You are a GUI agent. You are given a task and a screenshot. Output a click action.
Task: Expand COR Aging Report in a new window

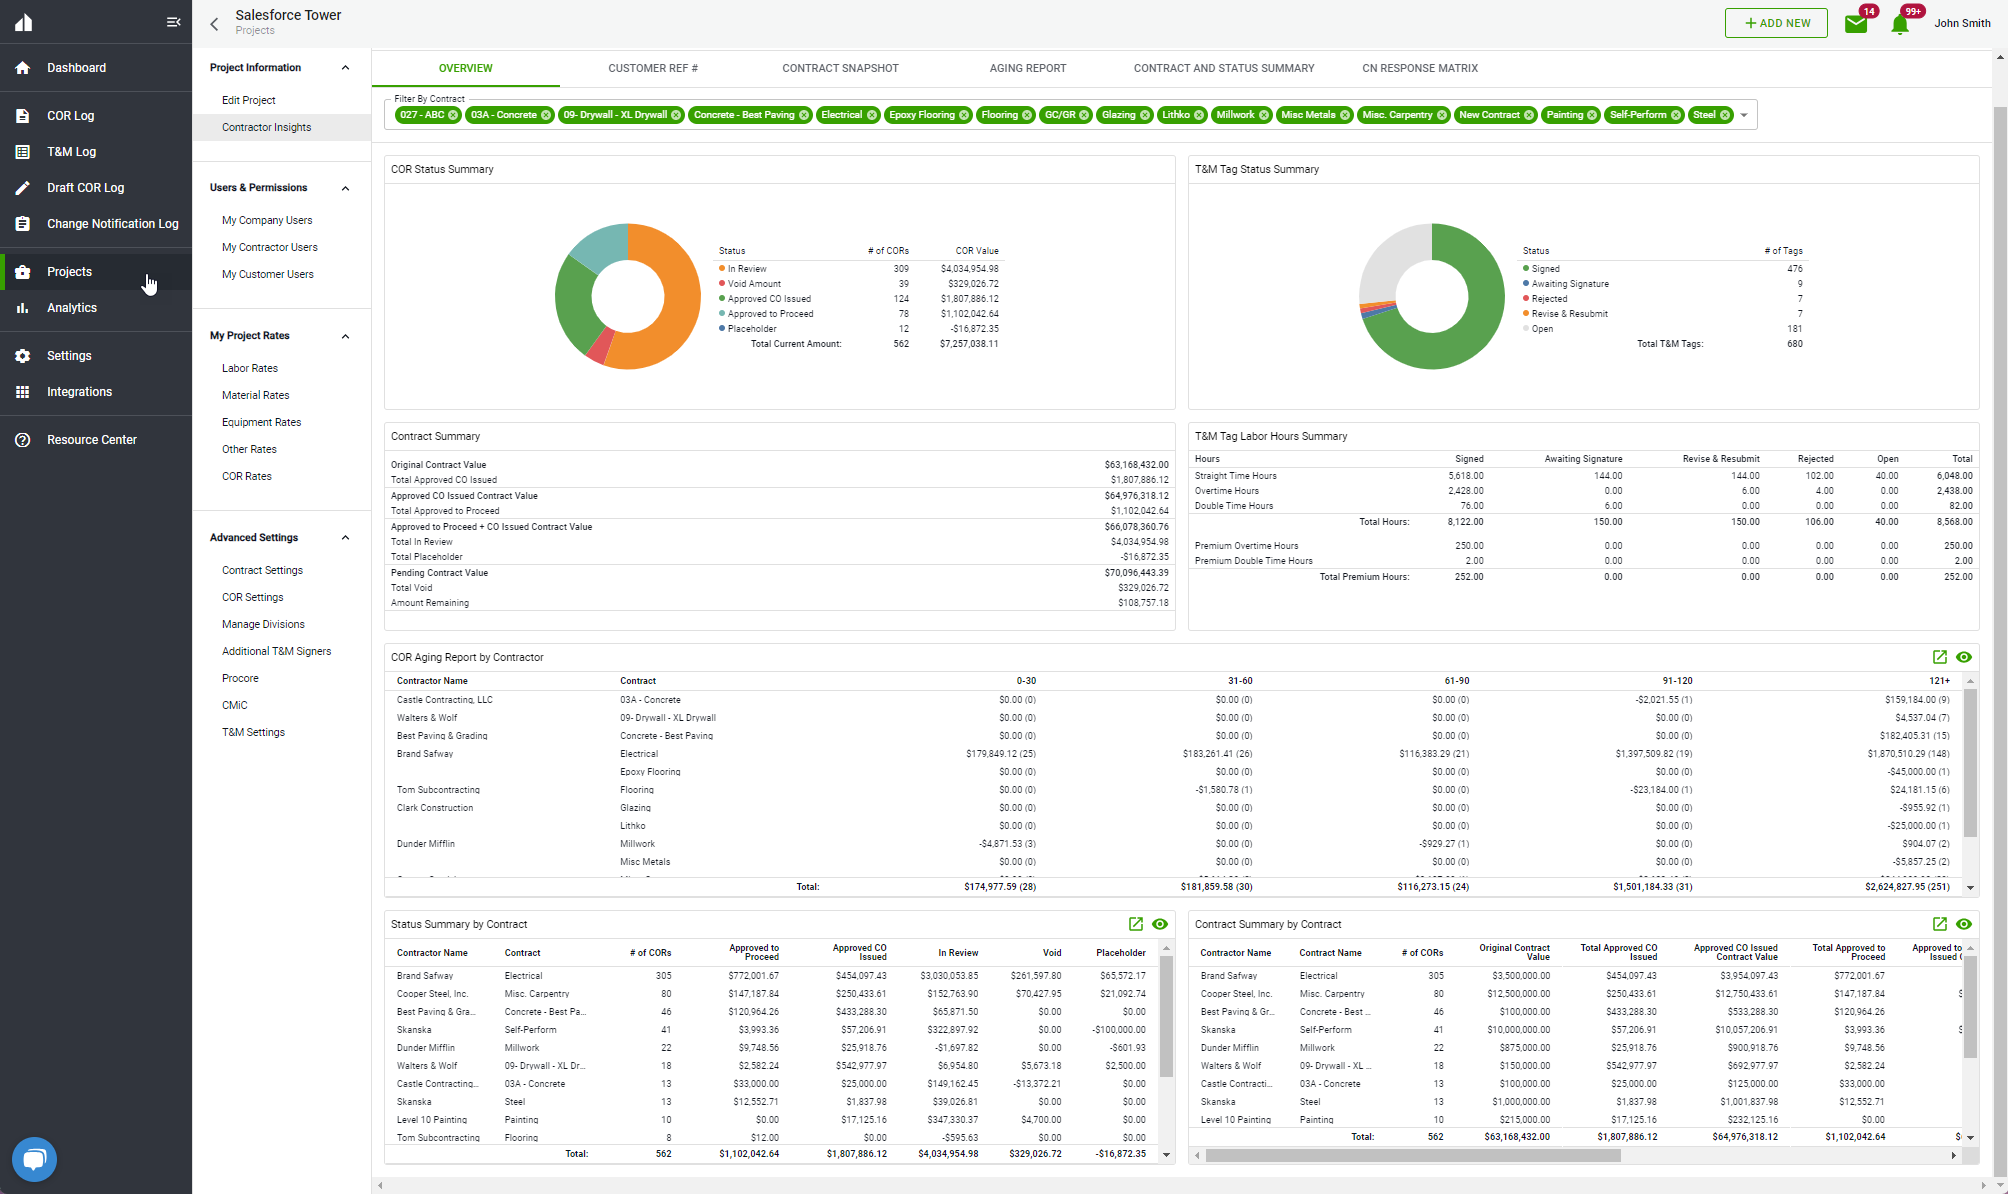(1939, 657)
